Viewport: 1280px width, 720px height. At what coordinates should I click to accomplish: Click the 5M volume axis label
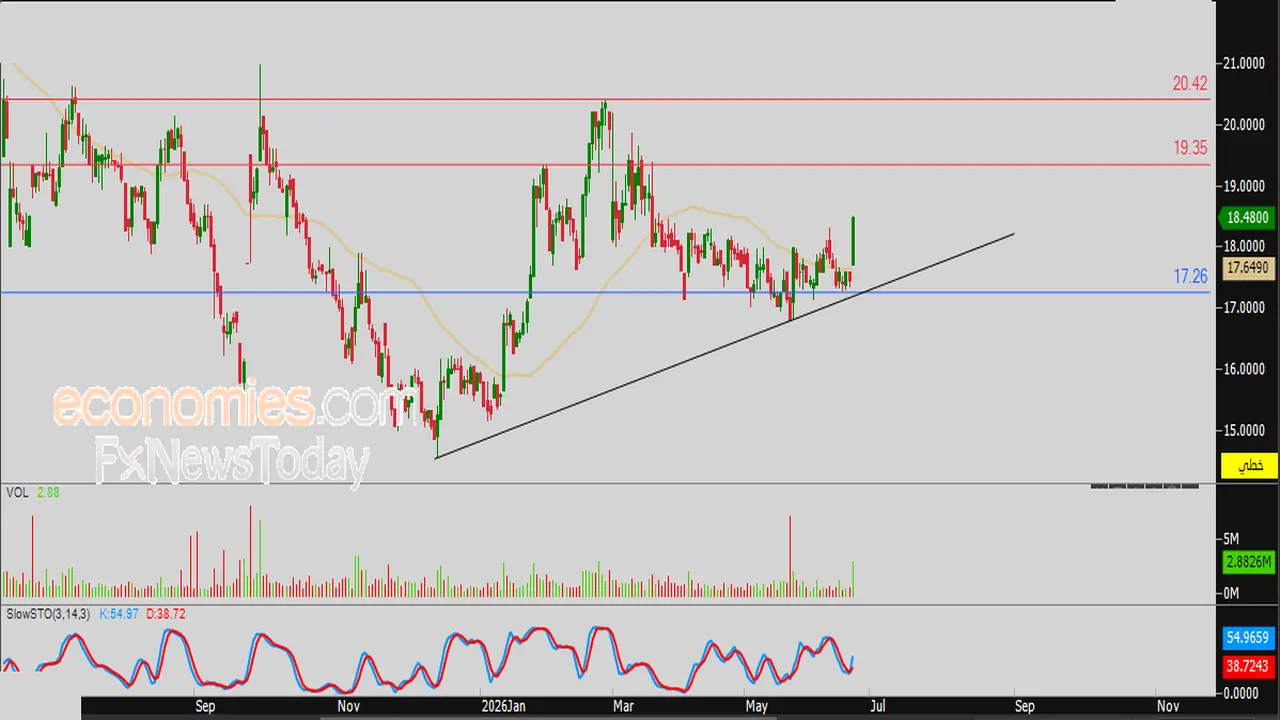[x=1231, y=539]
